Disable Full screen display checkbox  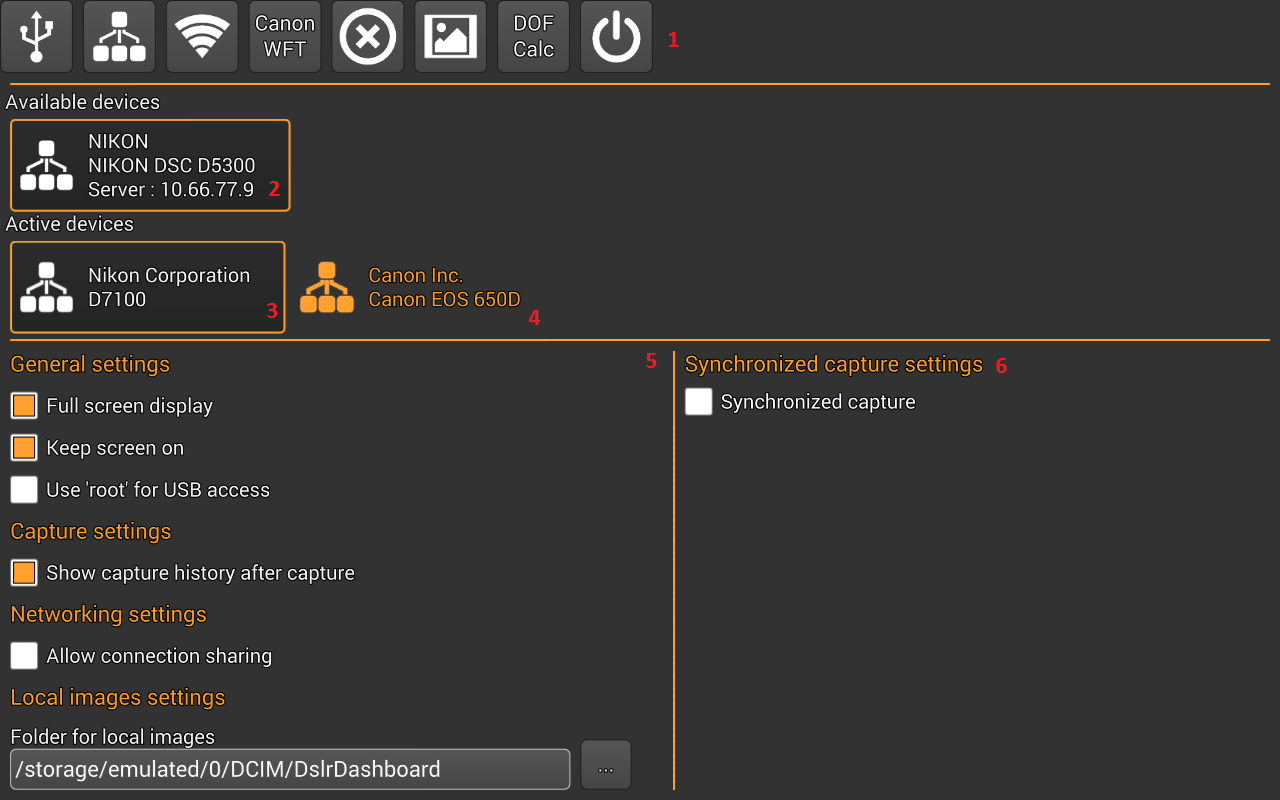tap(24, 405)
